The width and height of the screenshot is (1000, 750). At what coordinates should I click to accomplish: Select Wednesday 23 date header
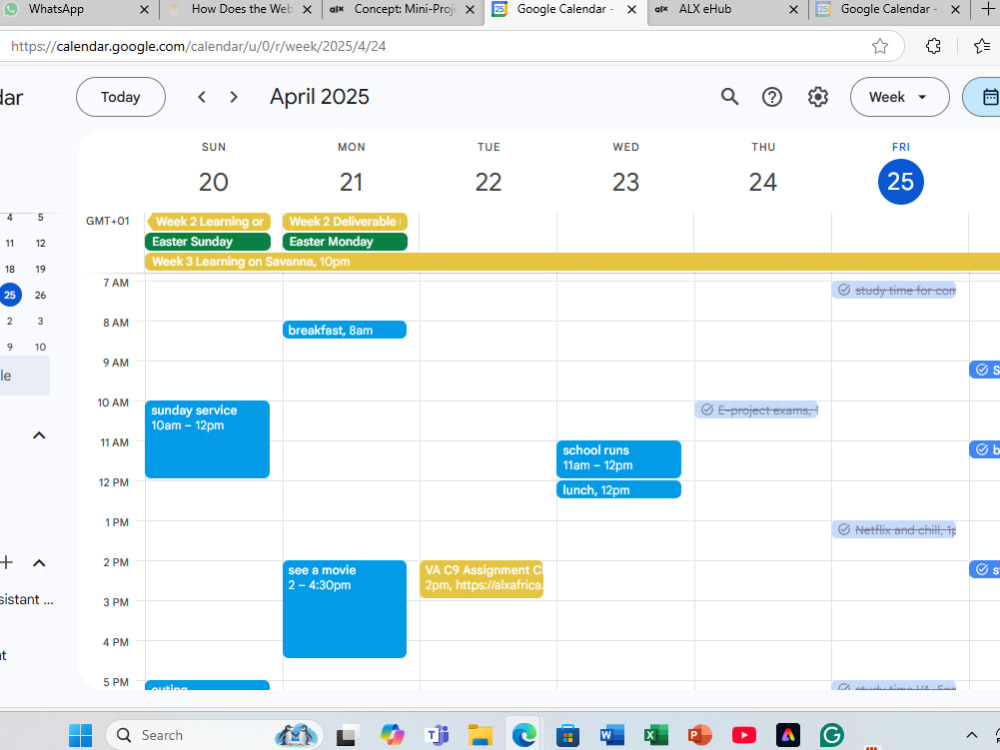click(x=626, y=182)
